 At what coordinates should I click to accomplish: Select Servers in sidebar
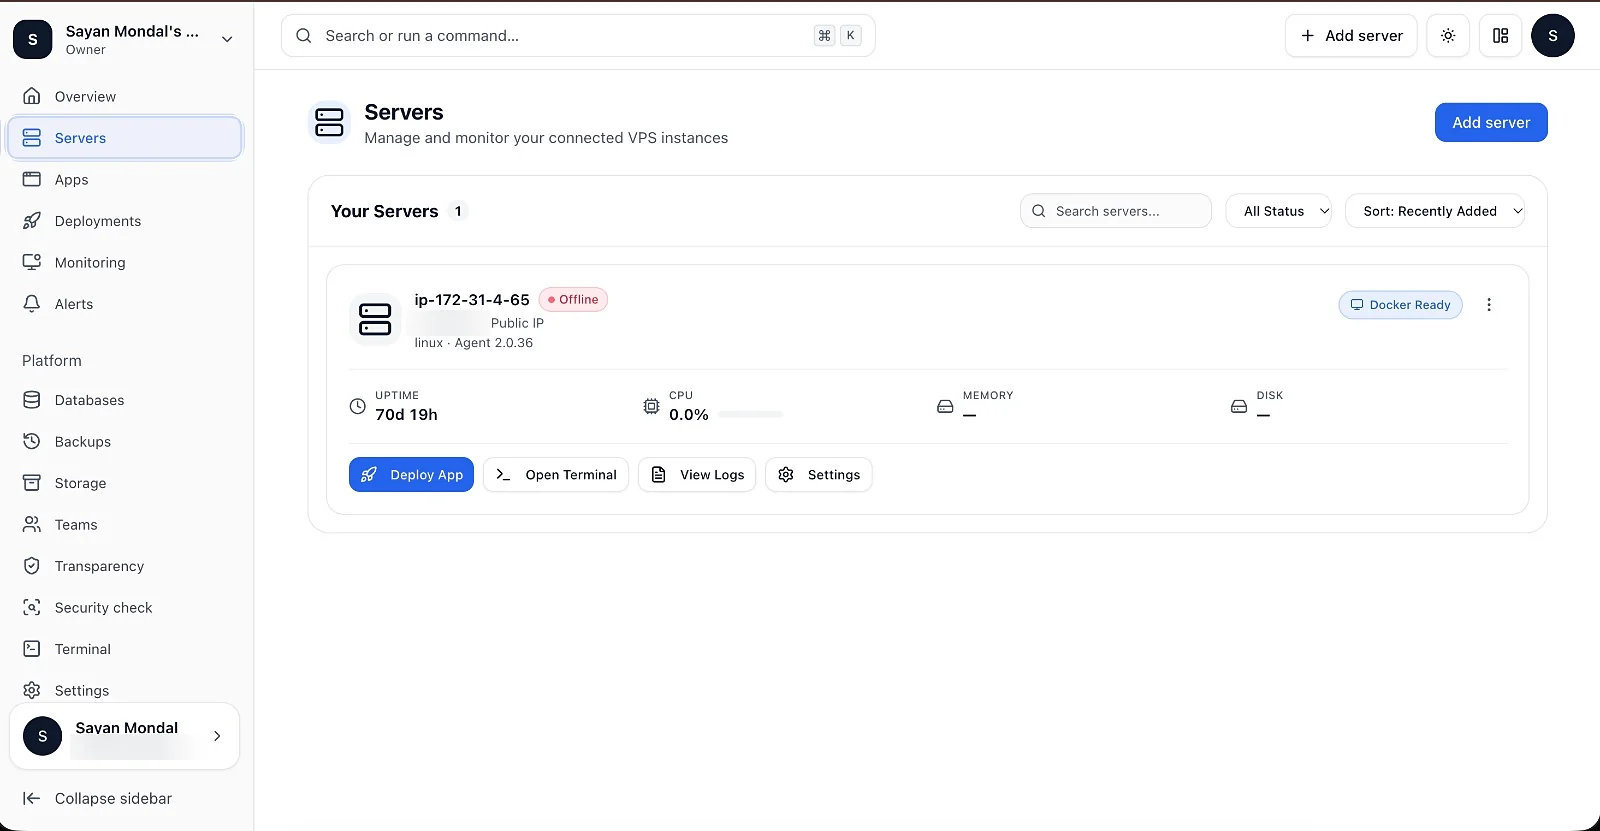(x=125, y=138)
